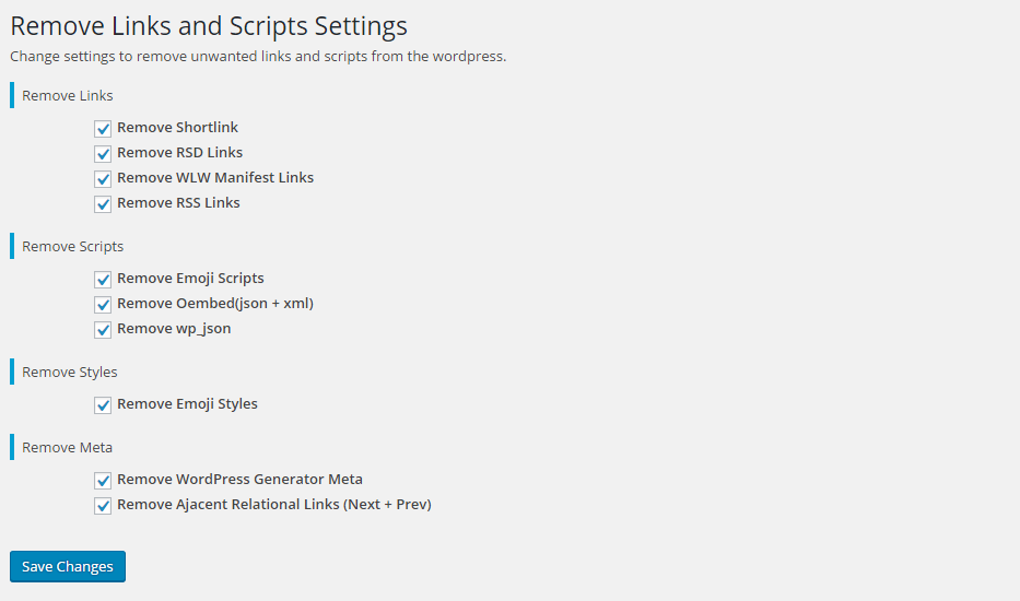Select the Remove Scripts section heading
Image resolution: width=1020 pixels, height=601 pixels.
point(74,247)
